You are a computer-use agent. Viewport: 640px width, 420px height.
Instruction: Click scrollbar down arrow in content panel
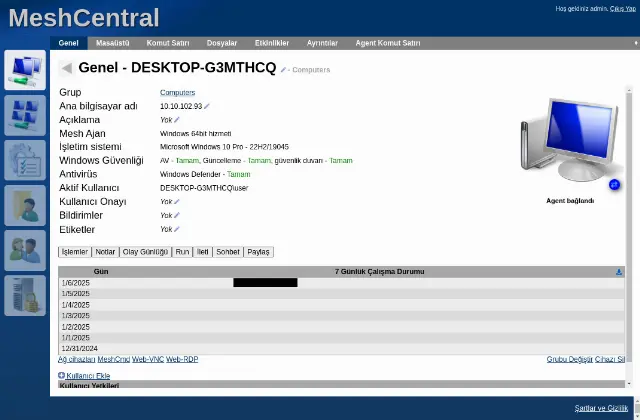point(629,384)
